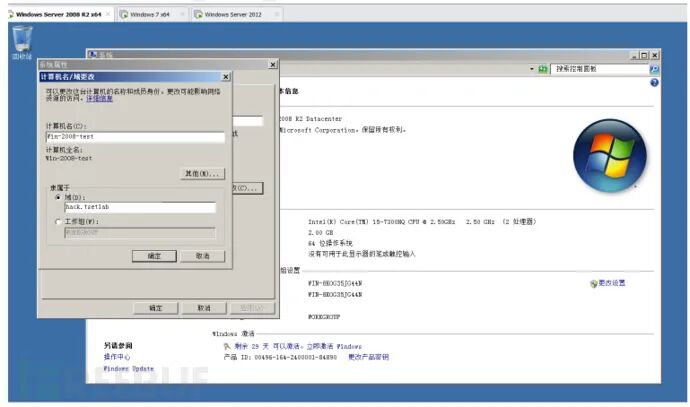This screenshot has height=407, width=690.
Task: Click the address bar refresh icon
Action: click(543, 69)
